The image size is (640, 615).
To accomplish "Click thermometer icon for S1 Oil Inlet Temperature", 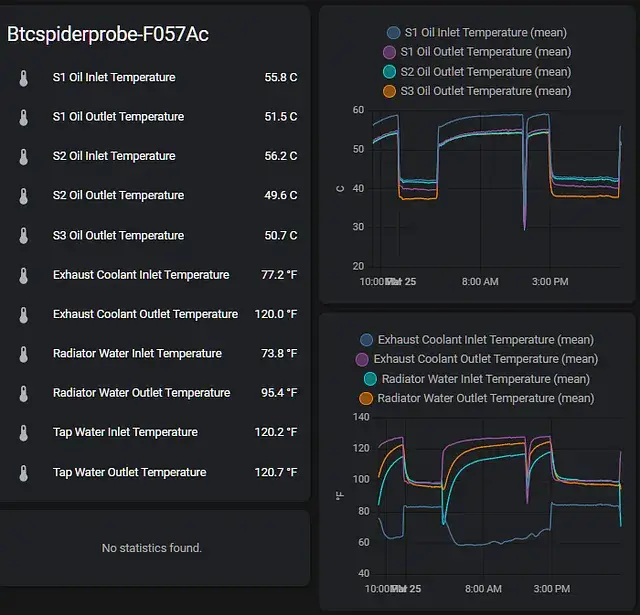I will pyautogui.click(x=23, y=78).
